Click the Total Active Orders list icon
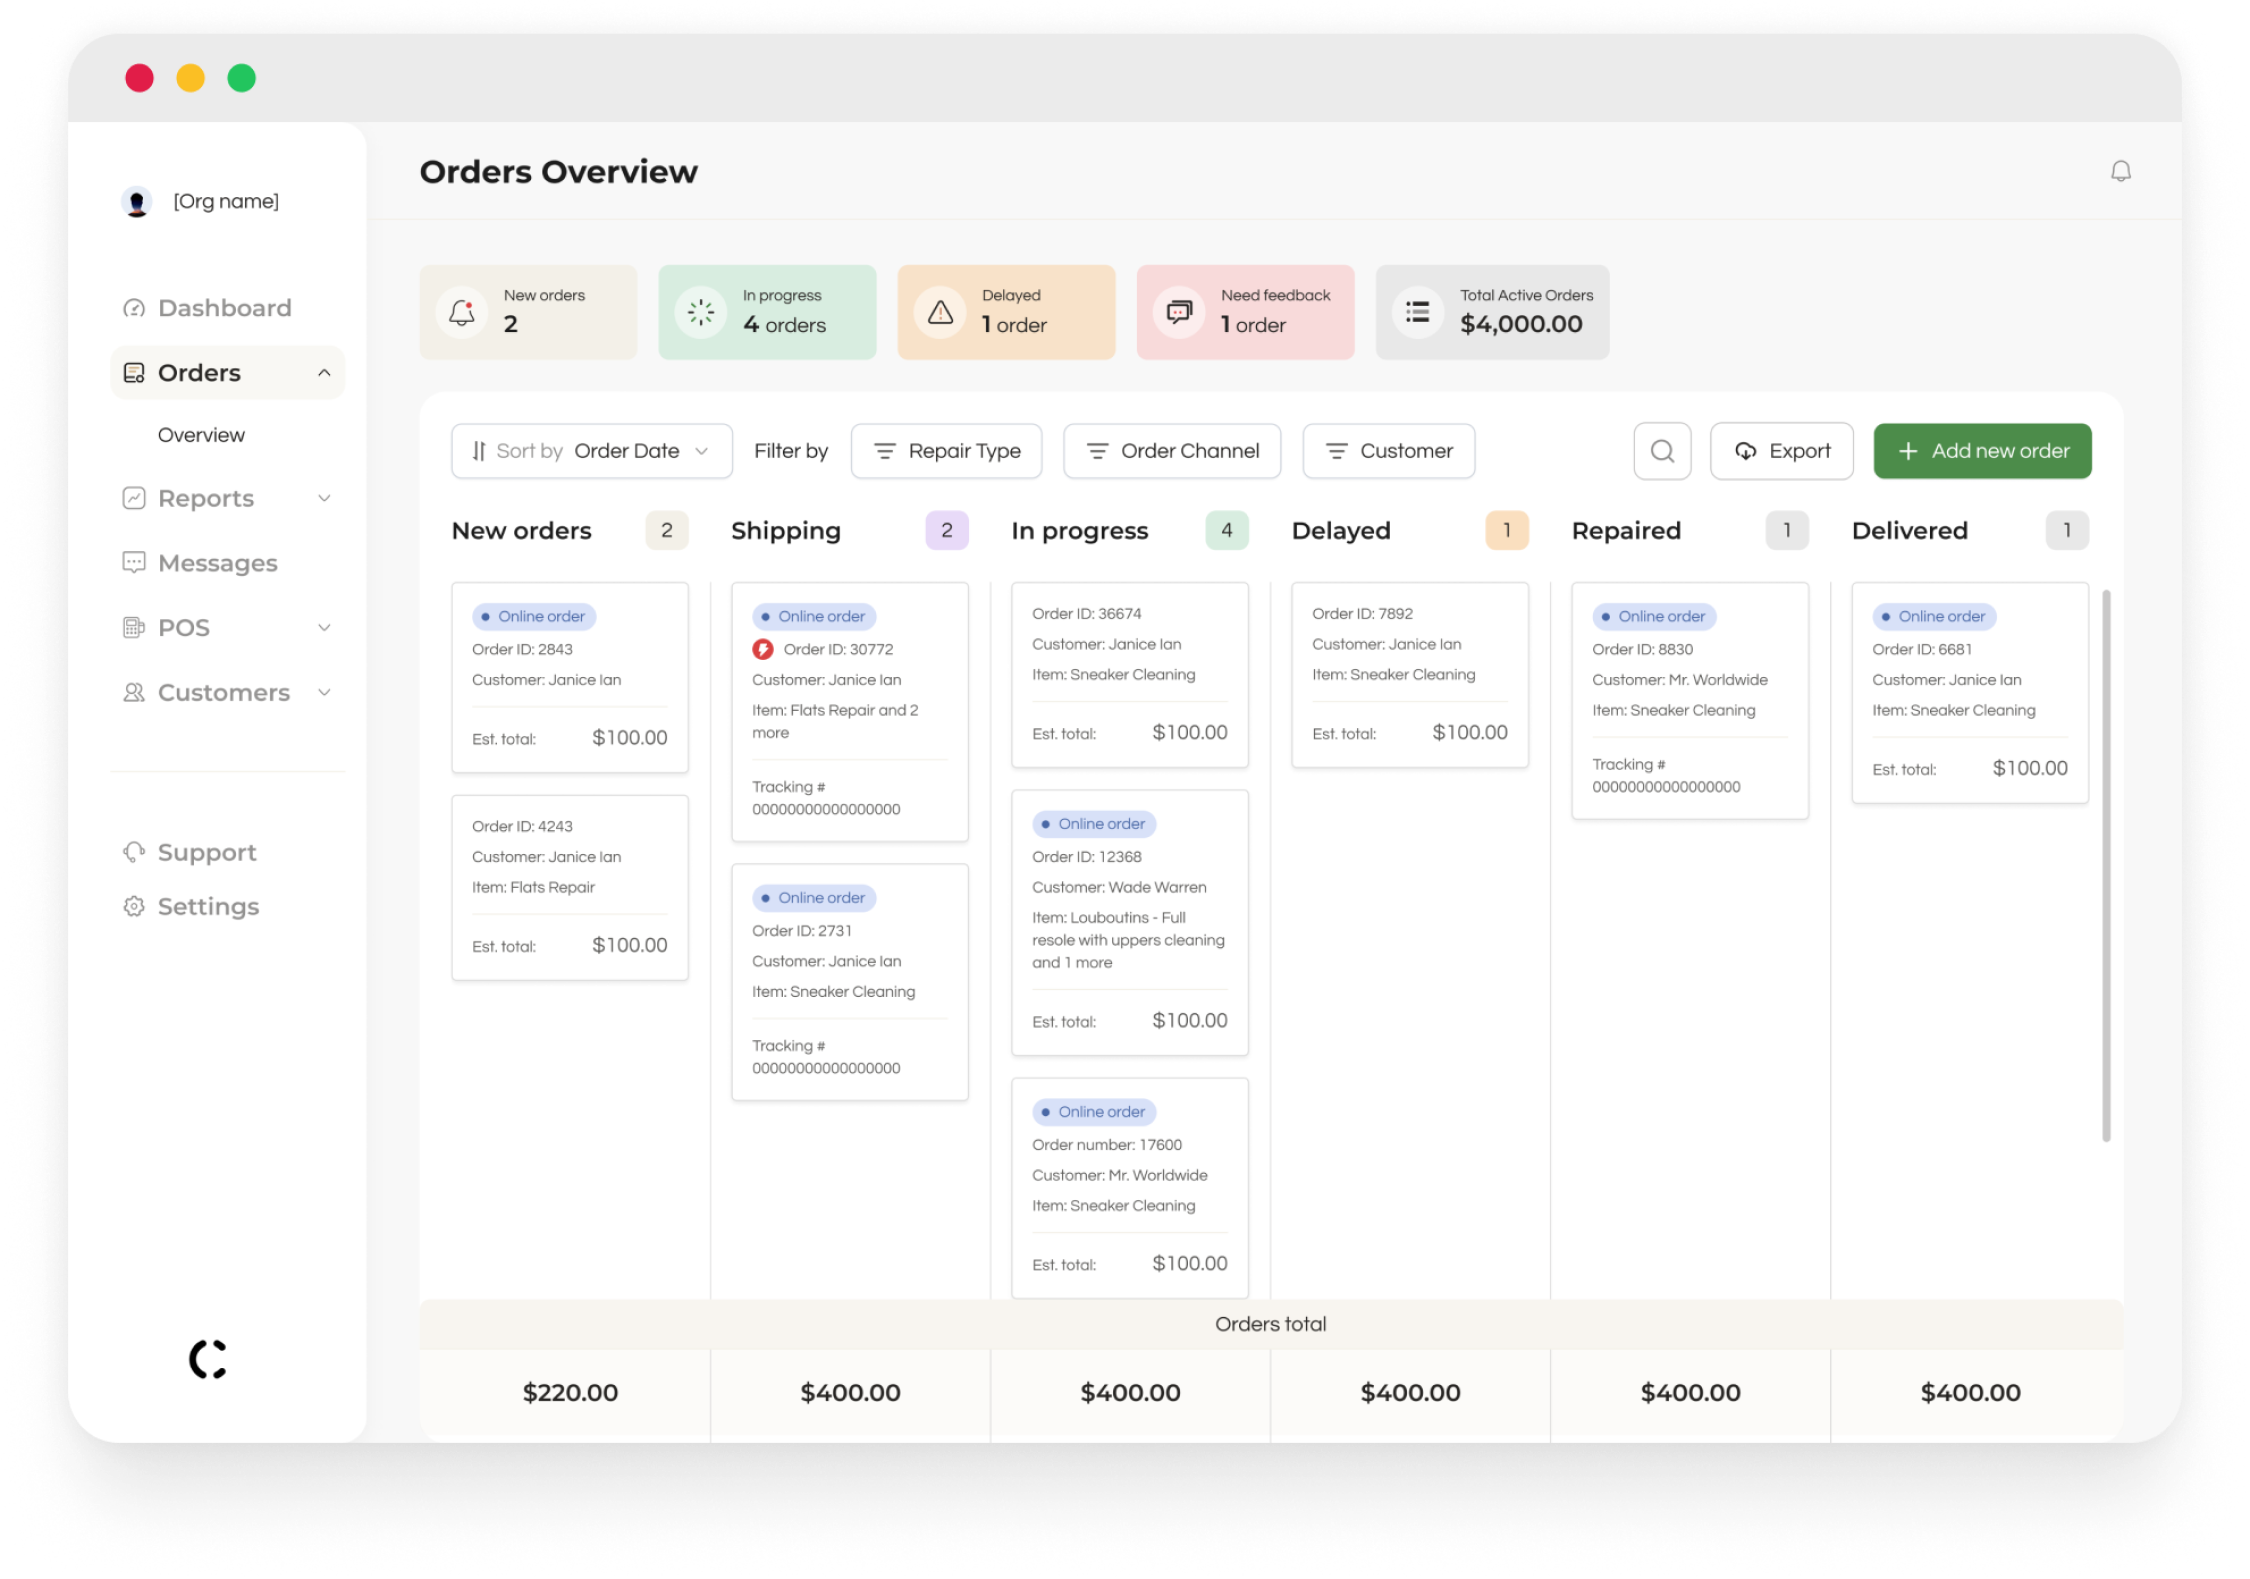Image resolution: width=2250 pixels, height=1579 pixels. pyautogui.click(x=1418, y=313)
